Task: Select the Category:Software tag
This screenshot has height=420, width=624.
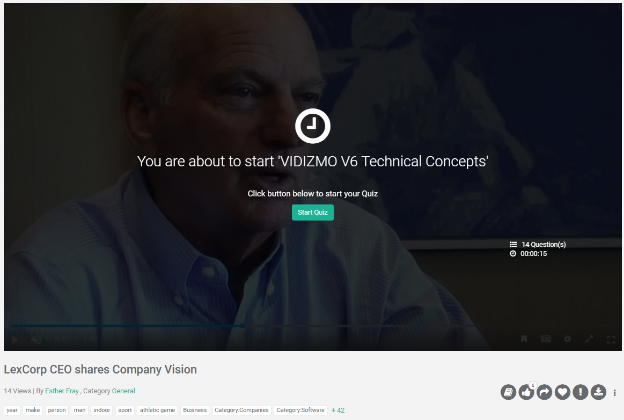Action: (300, 410)
